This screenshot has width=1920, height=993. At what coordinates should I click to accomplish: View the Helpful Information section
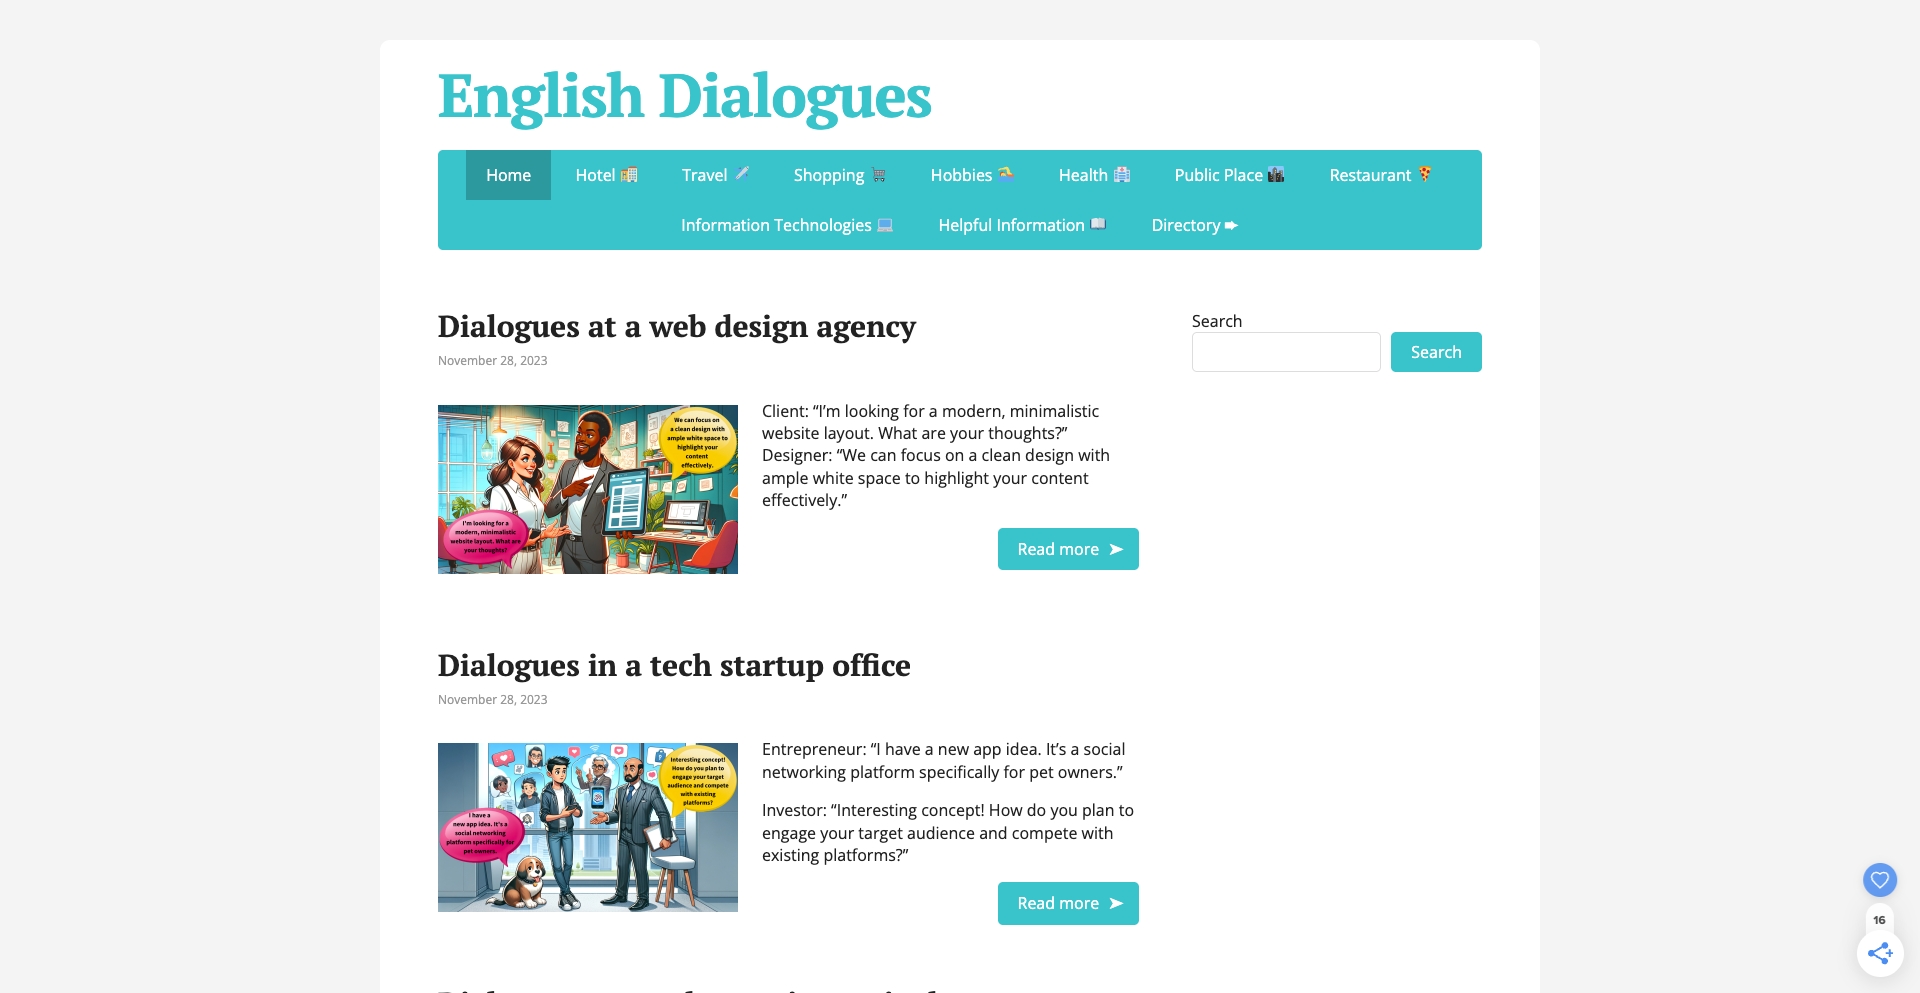point(1021,225)
